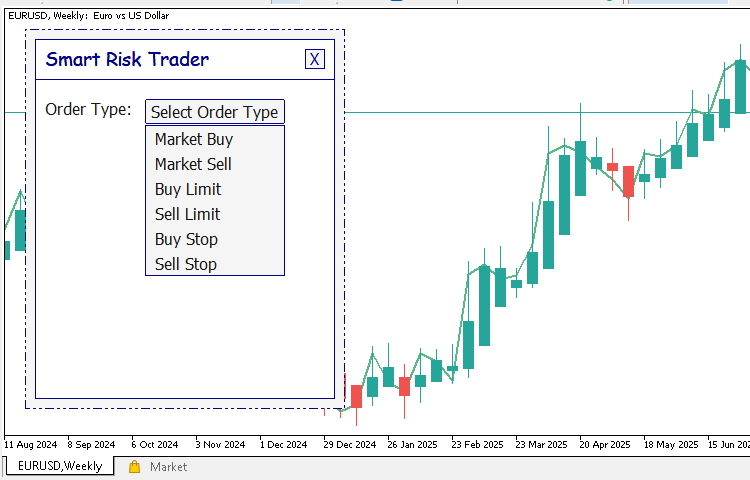Click the Smart Risk Trader title
This screenshot has height=480, width=750.
127,59
